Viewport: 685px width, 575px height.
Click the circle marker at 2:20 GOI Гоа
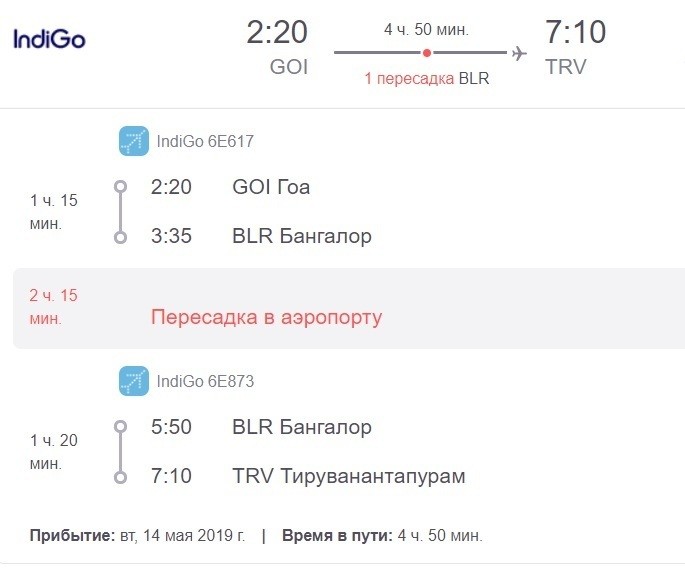tap(121, 187)
